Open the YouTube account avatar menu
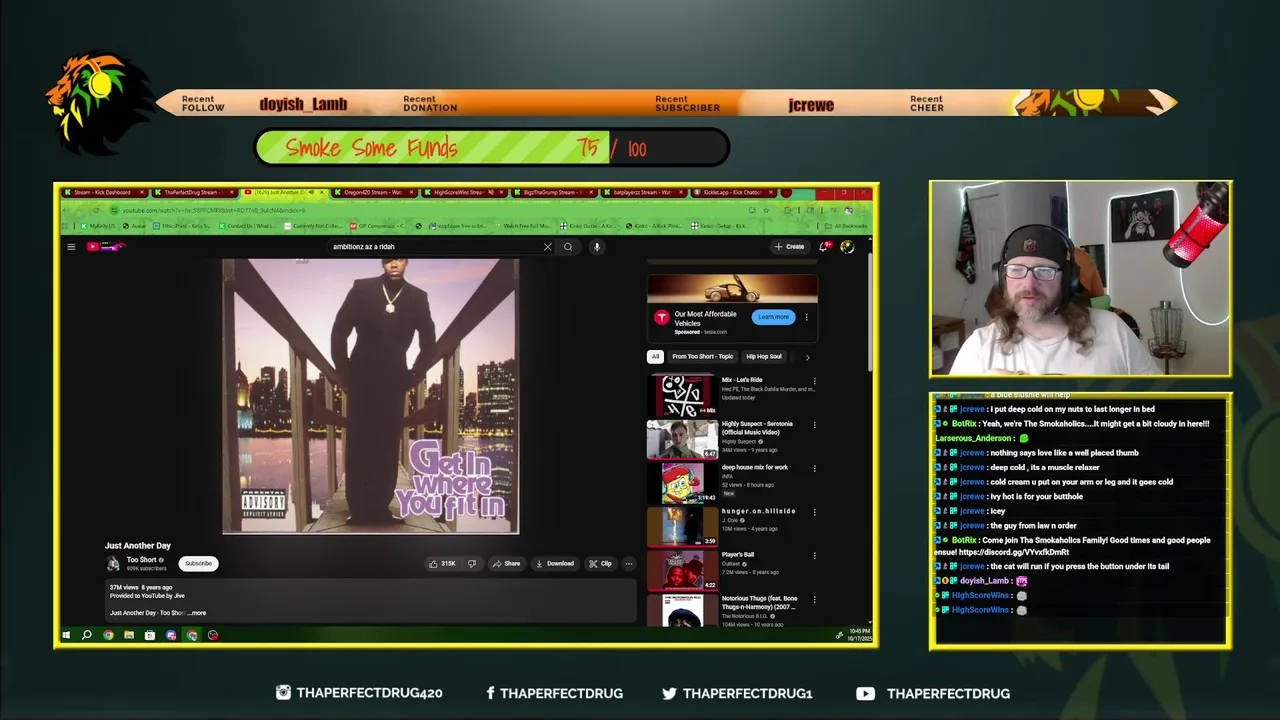The height and width of the screenshot is (720, 1280). (847, 246)
